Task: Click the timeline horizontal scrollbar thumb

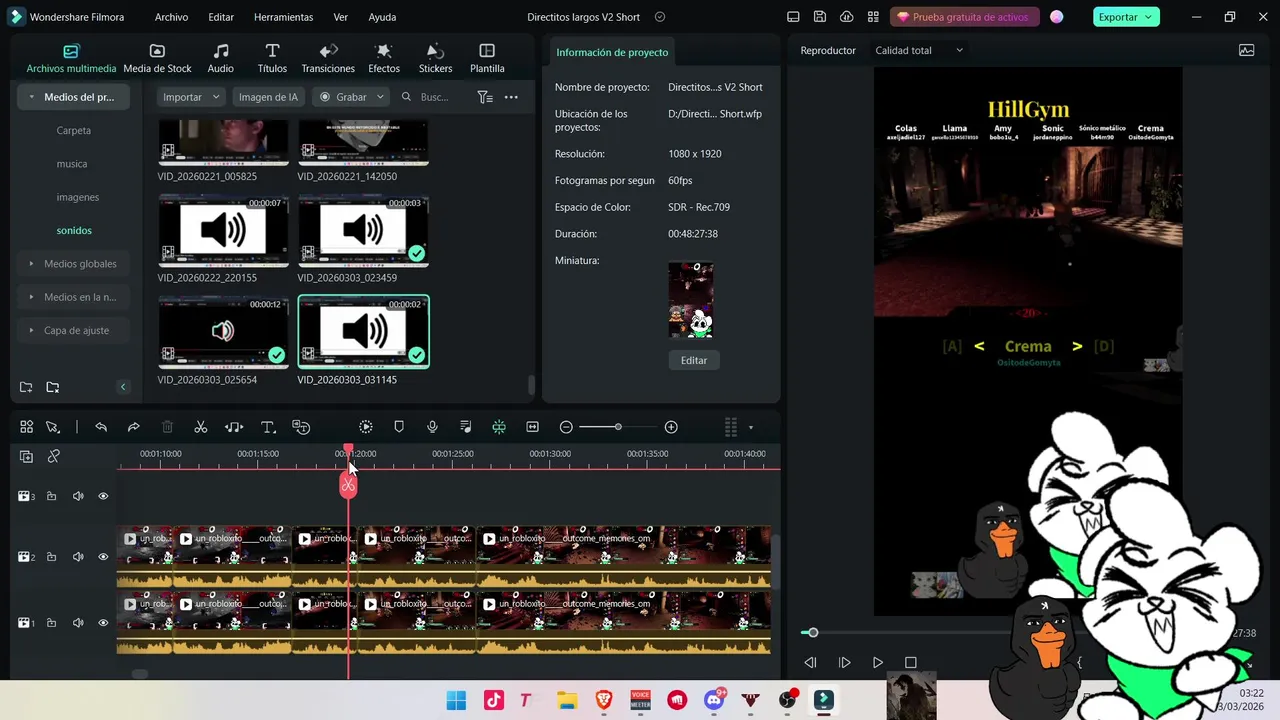Action: pos(140,674)
